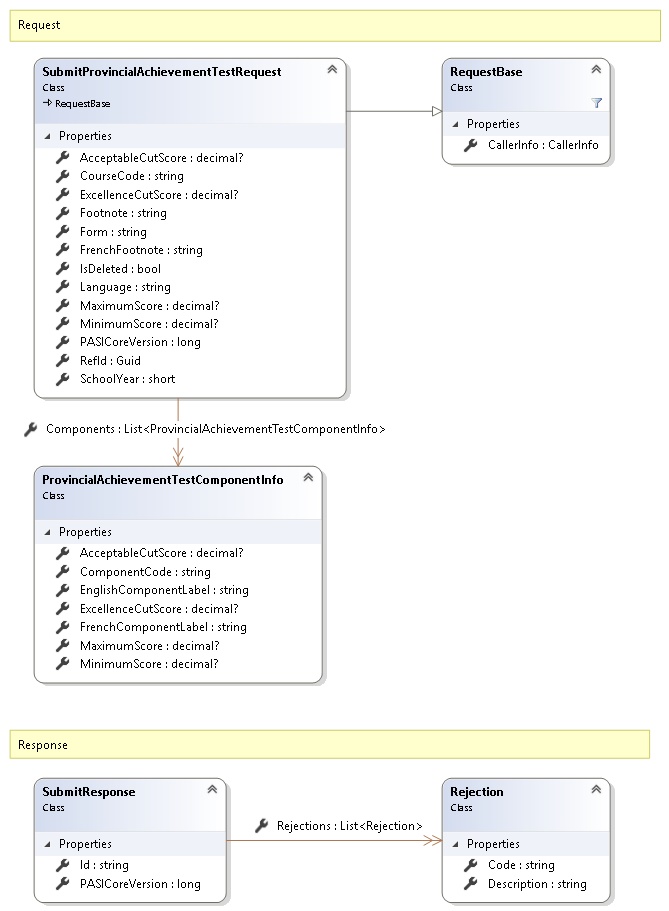The height and width of the screenshot is (911, 669).
Task: Collapse the RequestBase class chevron
Action: coord(596,70)
